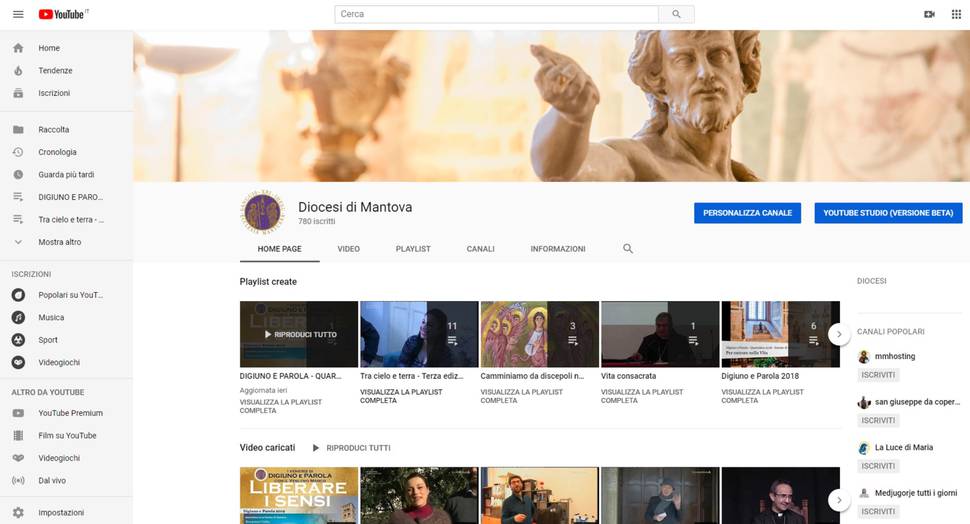Viewport: 970px width, 524px height.
Task: Open the YouTube apps grid
Action: pos(956,14)
